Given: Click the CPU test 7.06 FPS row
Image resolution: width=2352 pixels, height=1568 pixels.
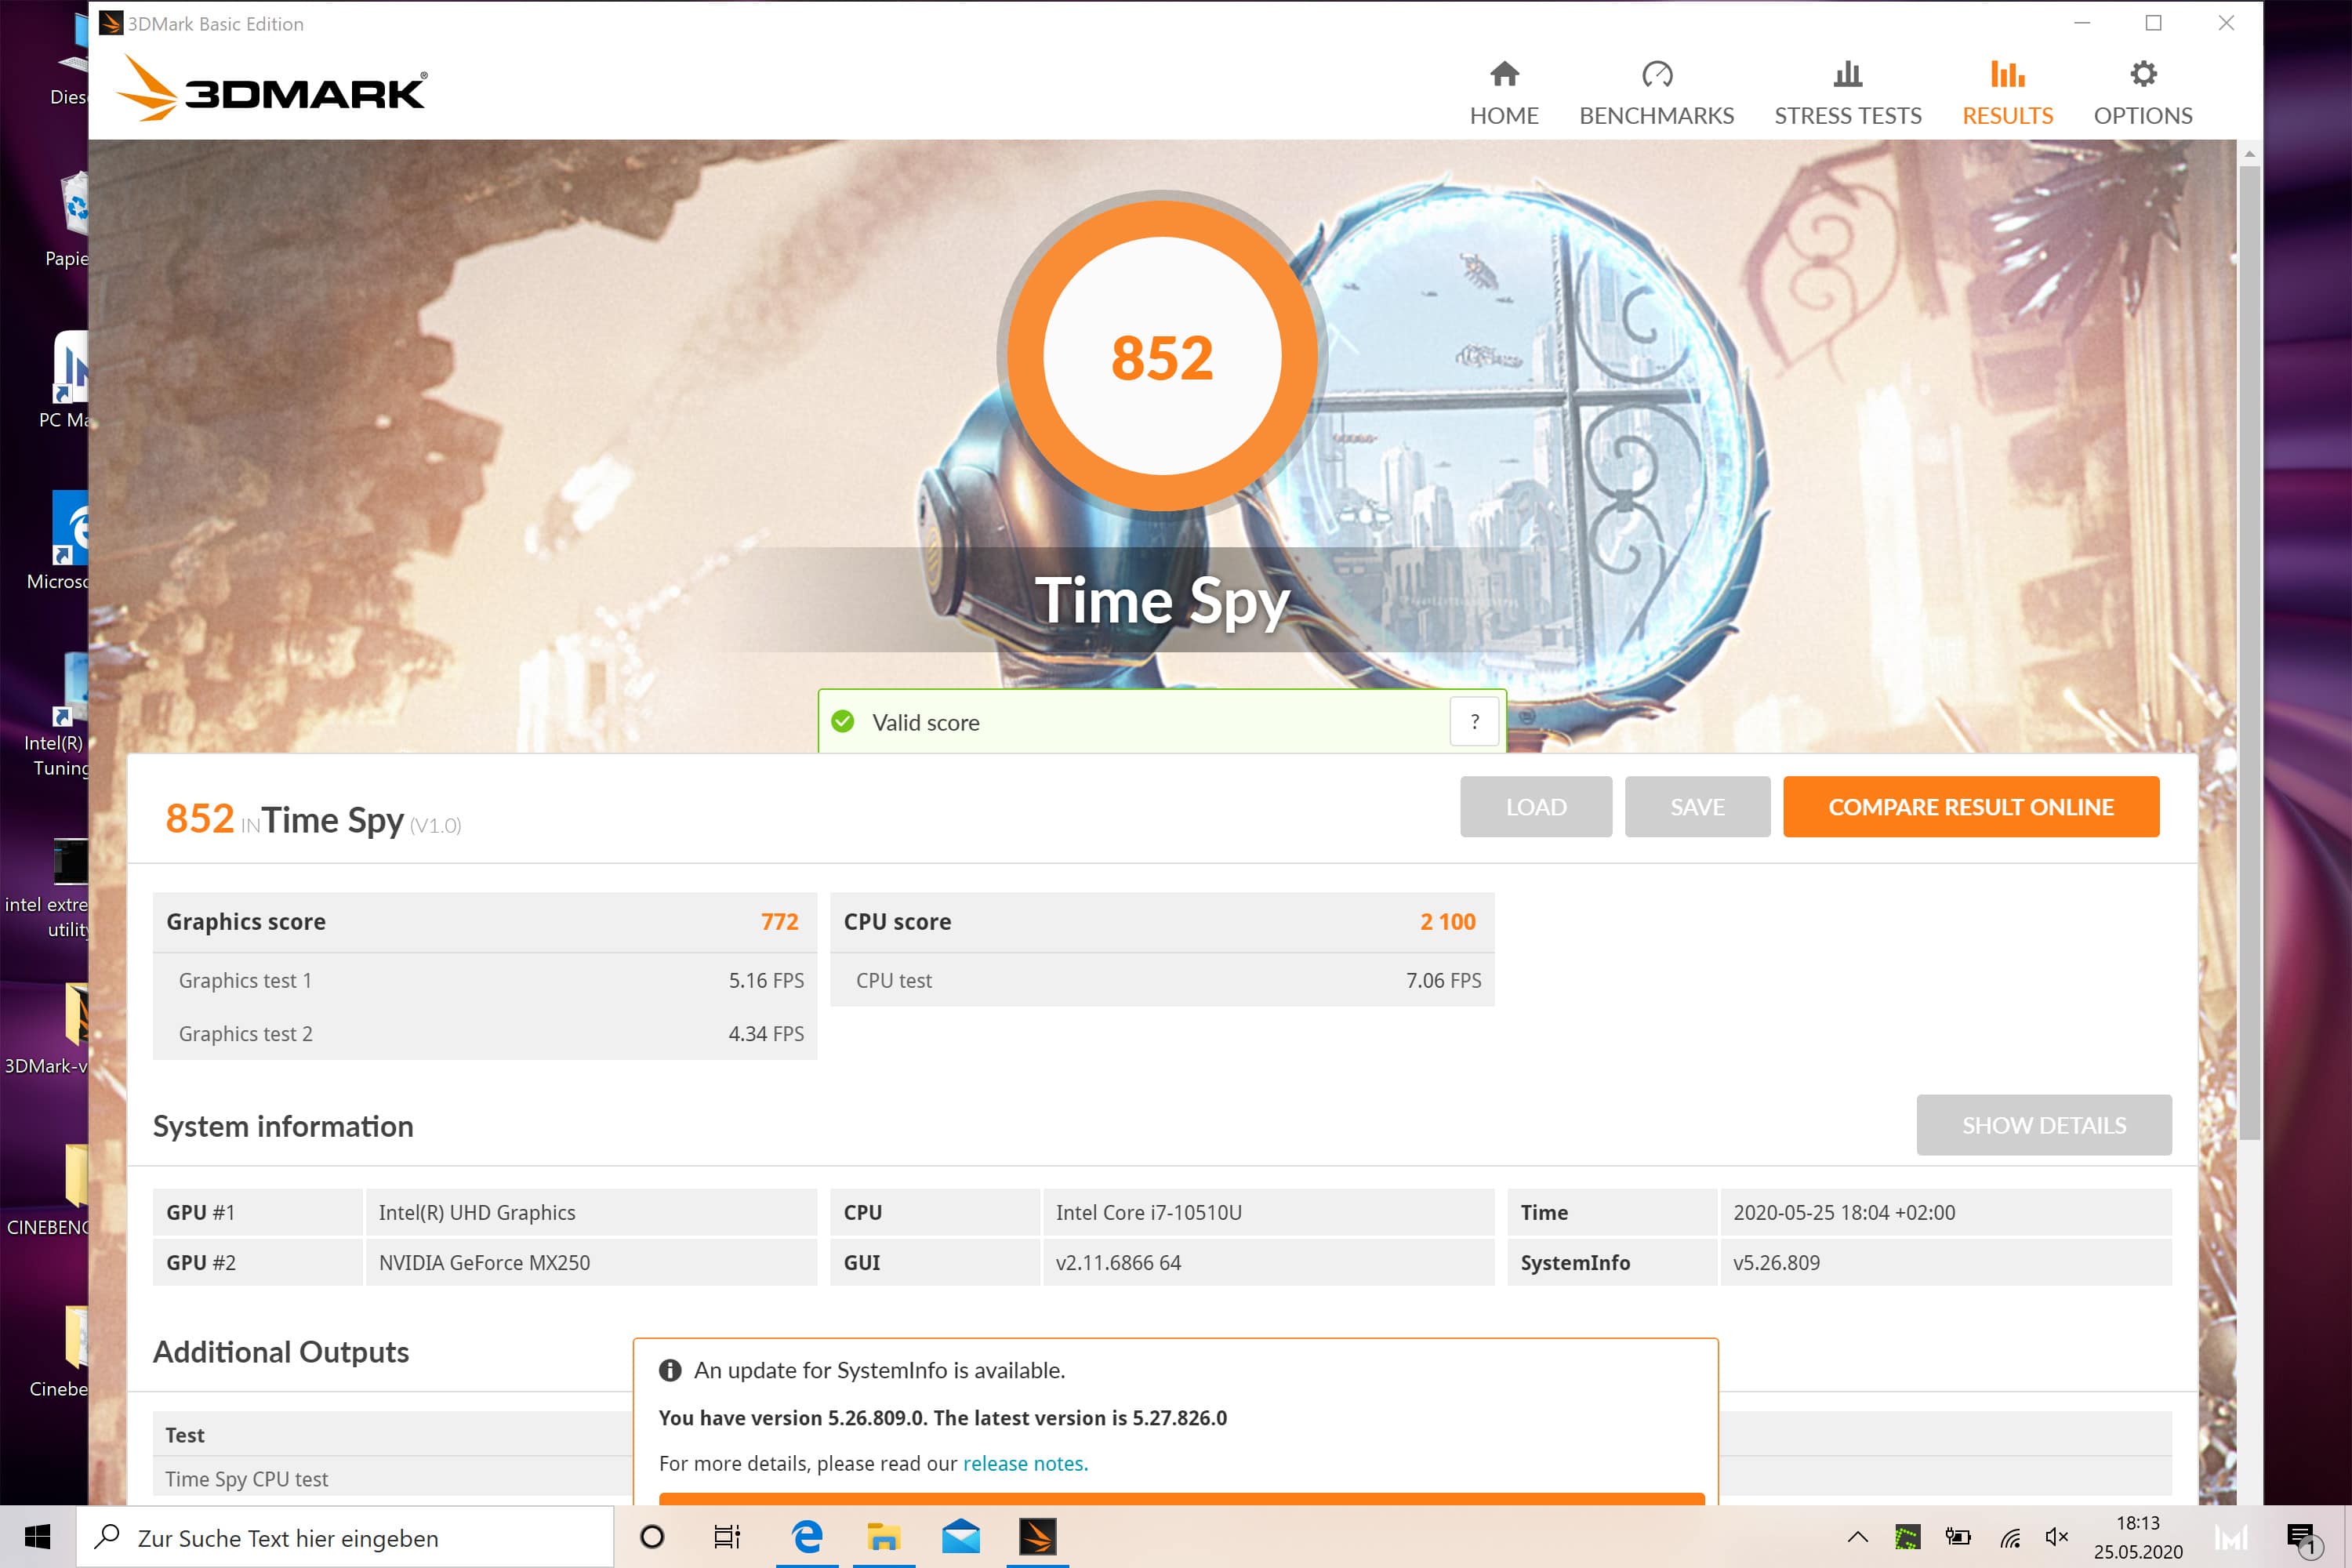Looking at the screenshot, I should click(1162, 980).
